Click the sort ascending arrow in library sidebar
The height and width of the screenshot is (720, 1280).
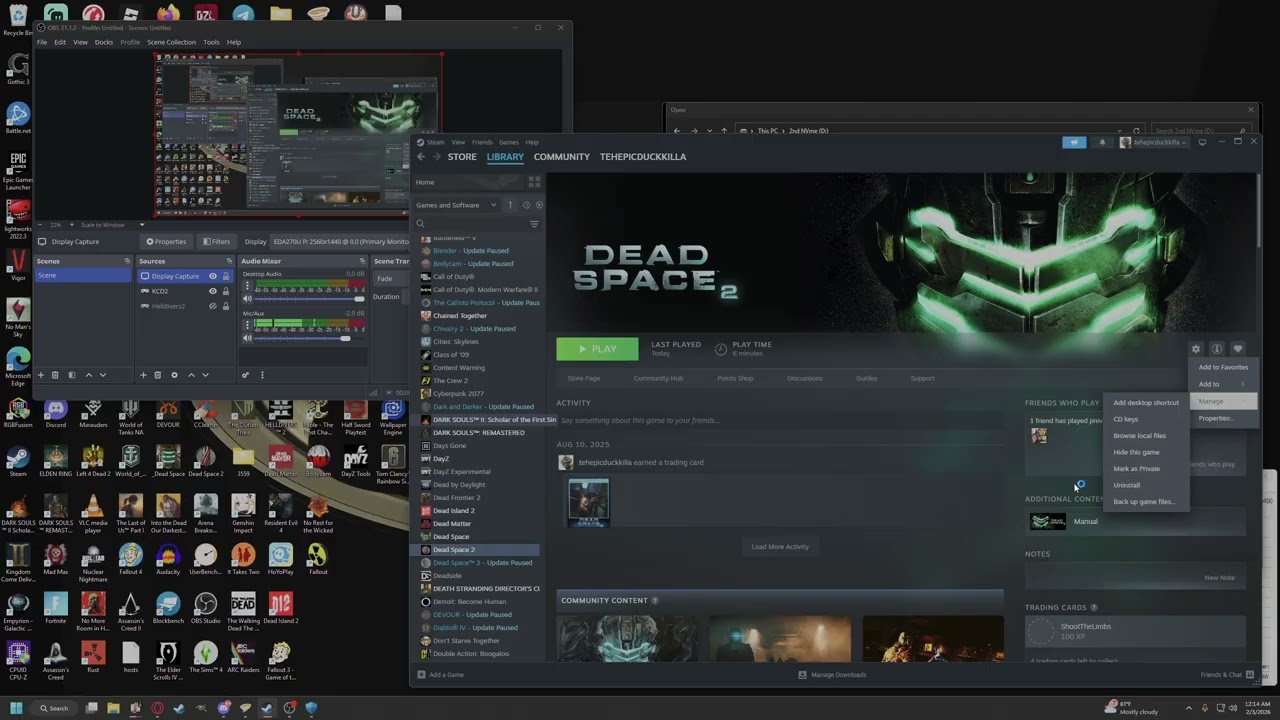coord(510,205)
